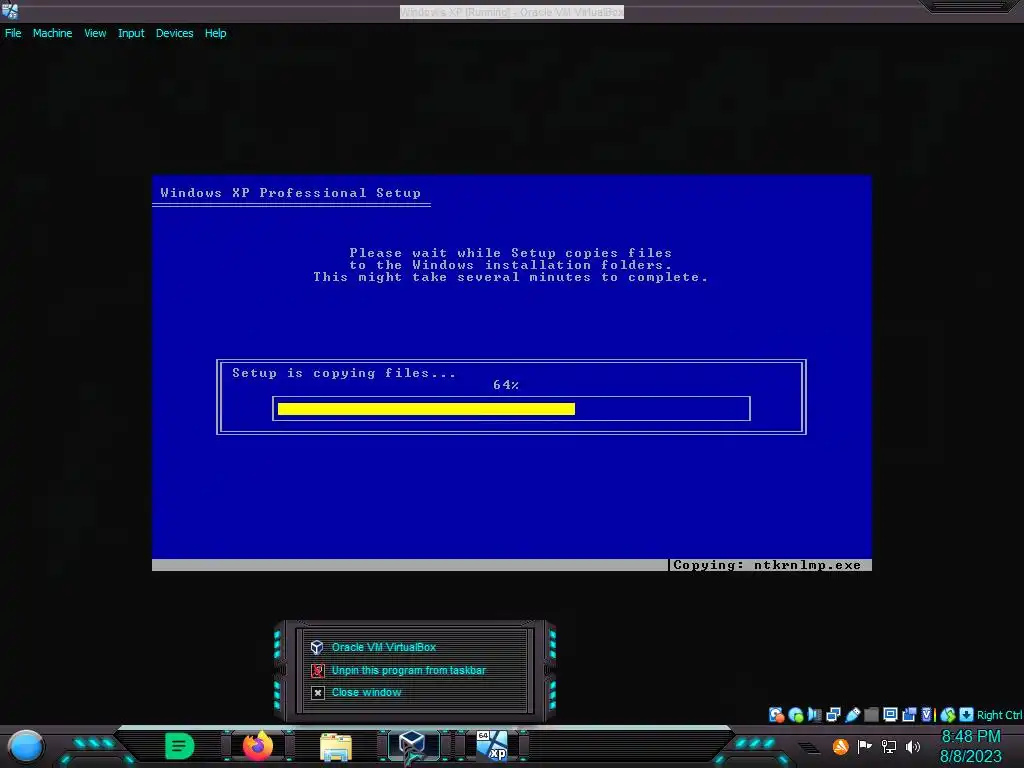Click the audio status icon in the VM status bar
Image resolution: width=1024 pixels, height=768 pixels.
814,715
